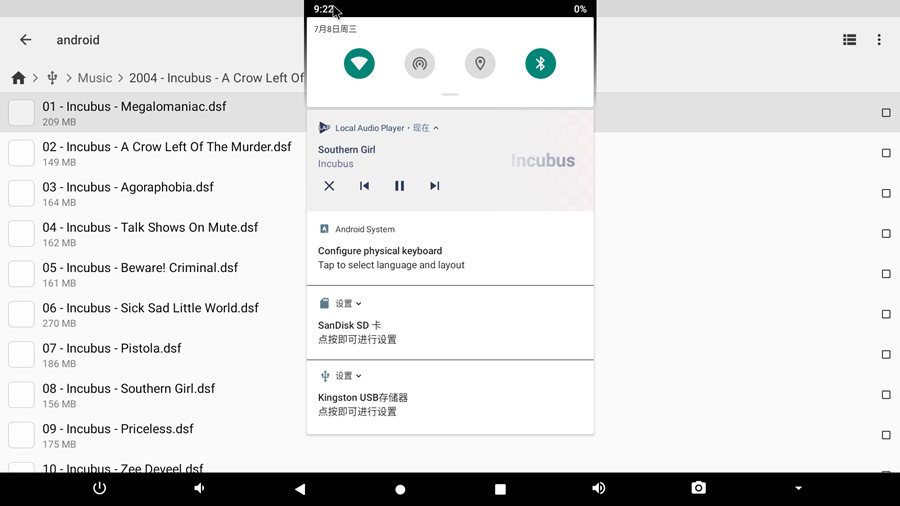The height and width of the screenshot is (506, 900).
Task: Toggle the hotspot quick setting
Action: click(x=420, y=63)
